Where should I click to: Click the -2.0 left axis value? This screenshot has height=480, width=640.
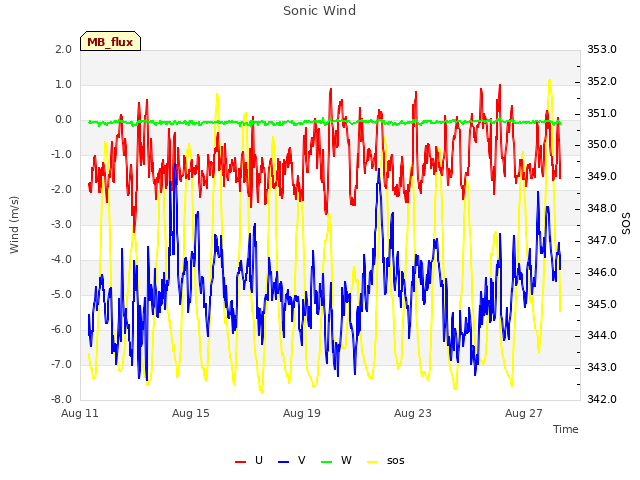61,190
